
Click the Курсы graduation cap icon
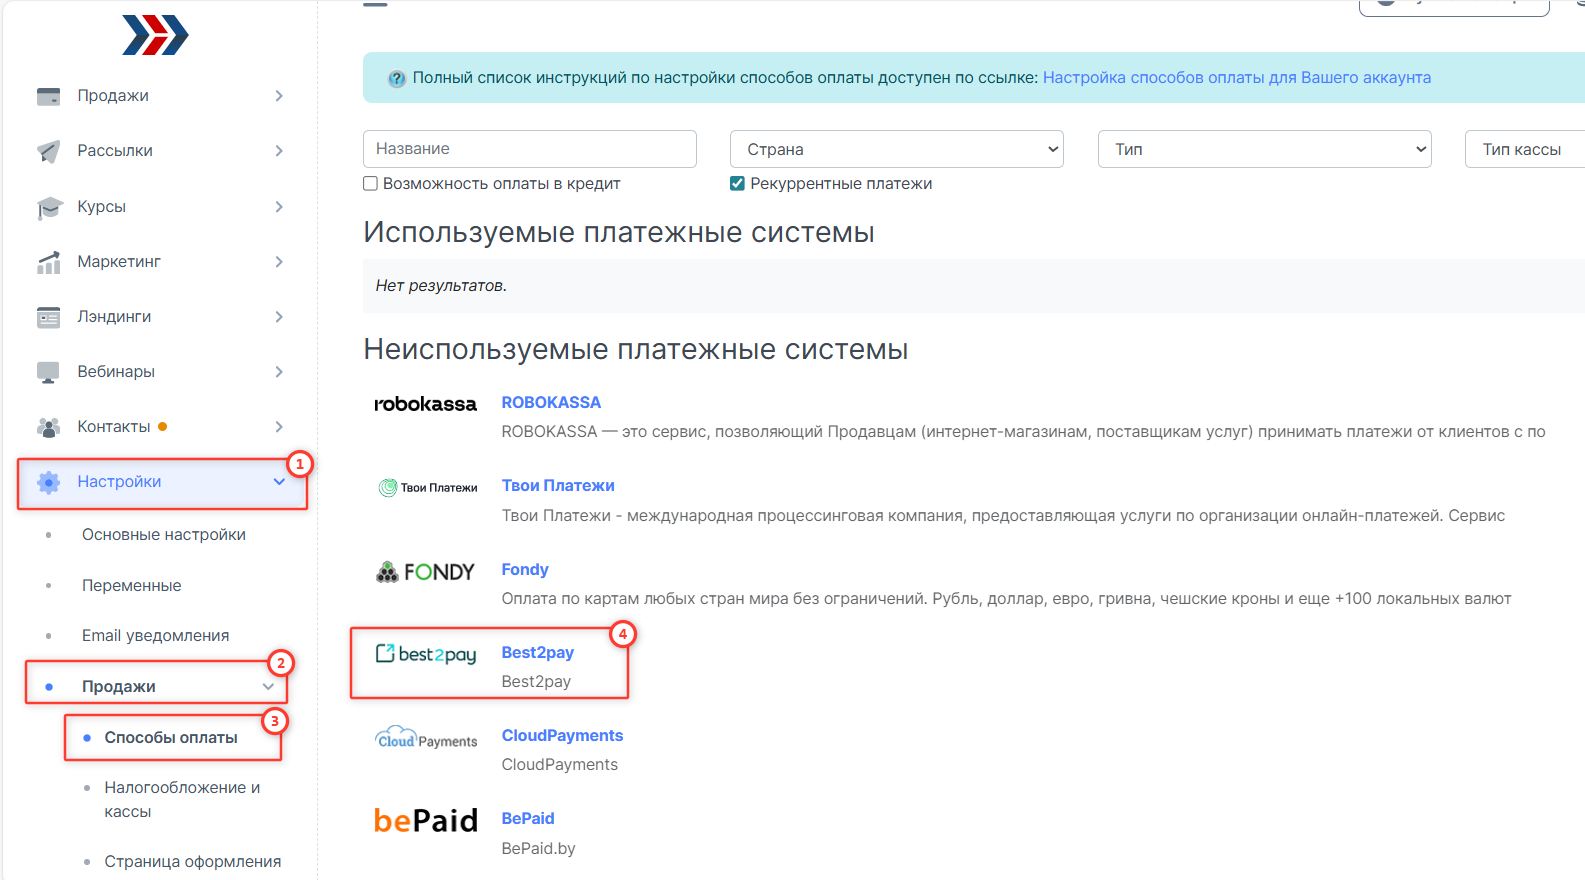49,207
